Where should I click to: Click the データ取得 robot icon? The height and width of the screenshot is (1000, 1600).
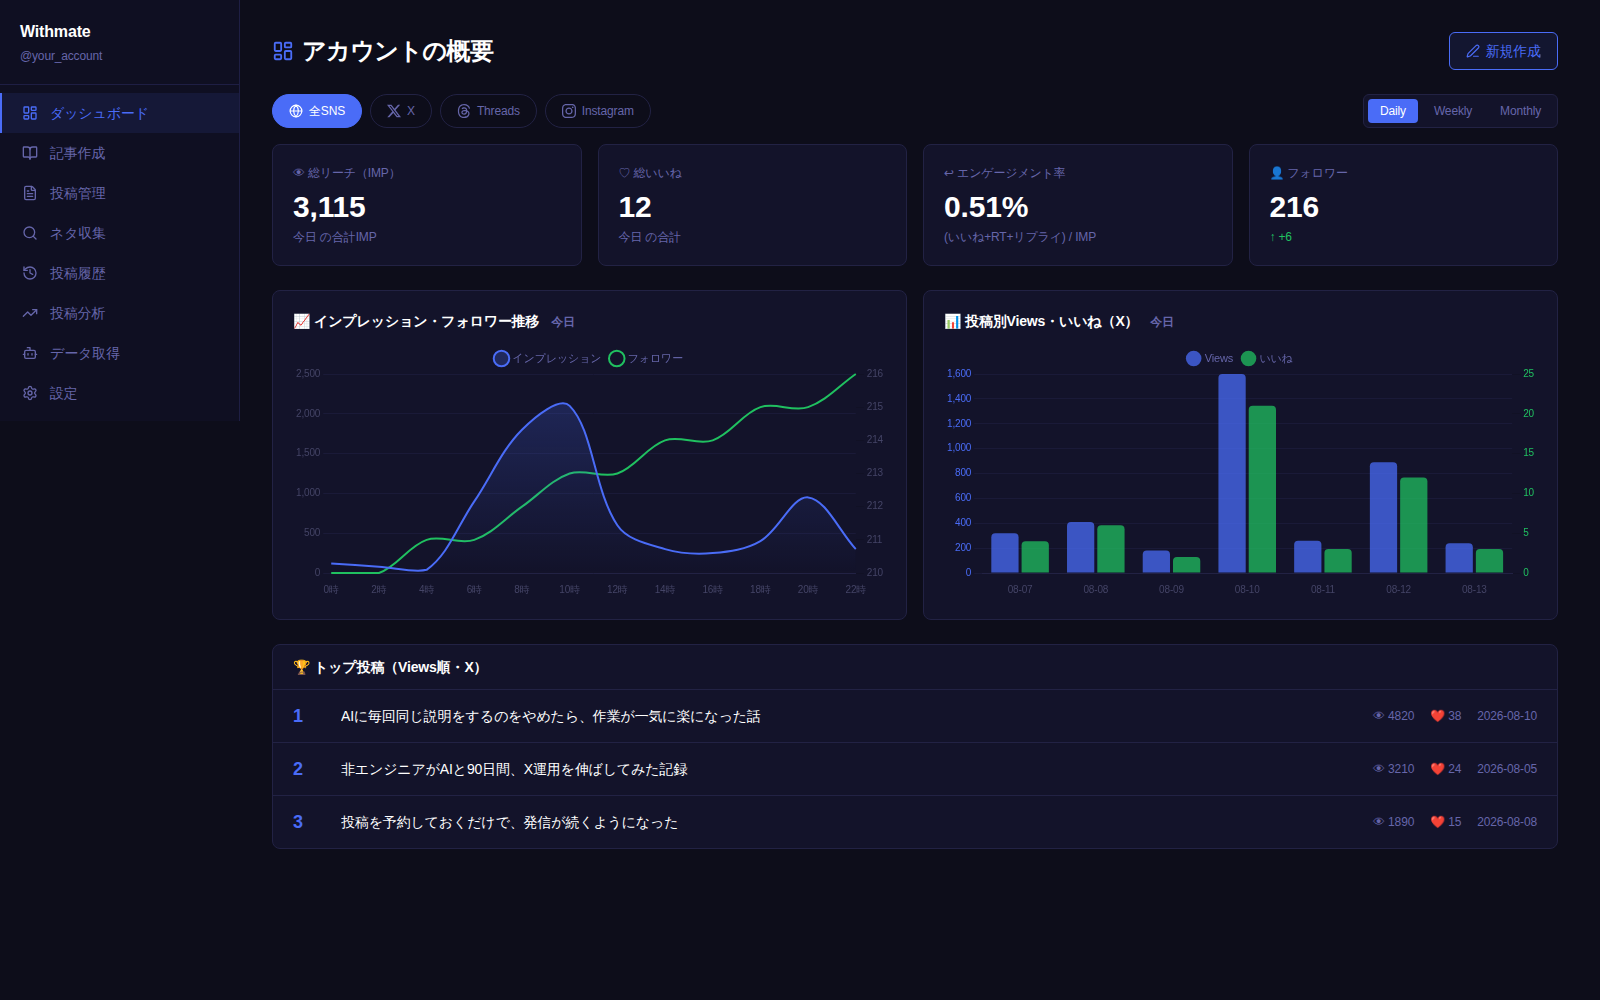point(30,353)
